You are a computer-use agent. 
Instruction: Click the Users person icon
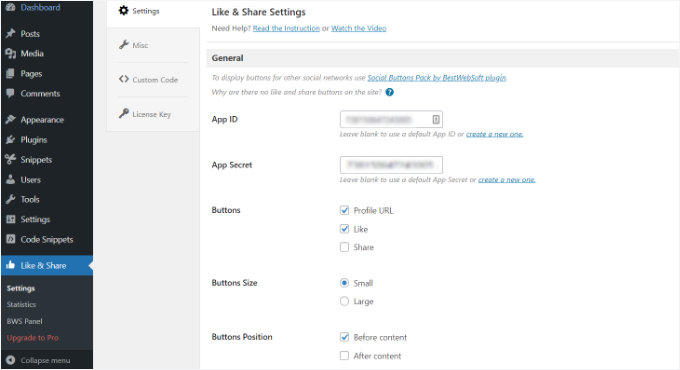pos(10,179)
